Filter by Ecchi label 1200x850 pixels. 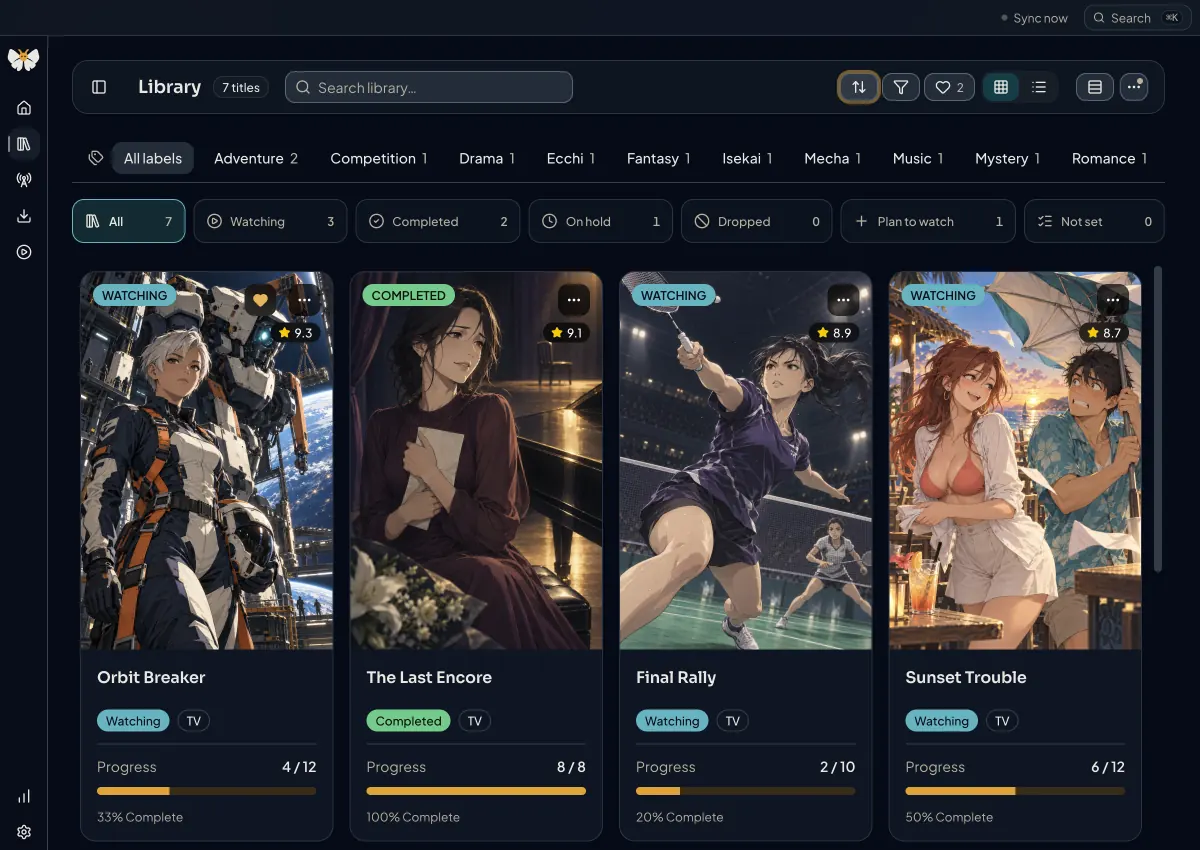[571, 158]
